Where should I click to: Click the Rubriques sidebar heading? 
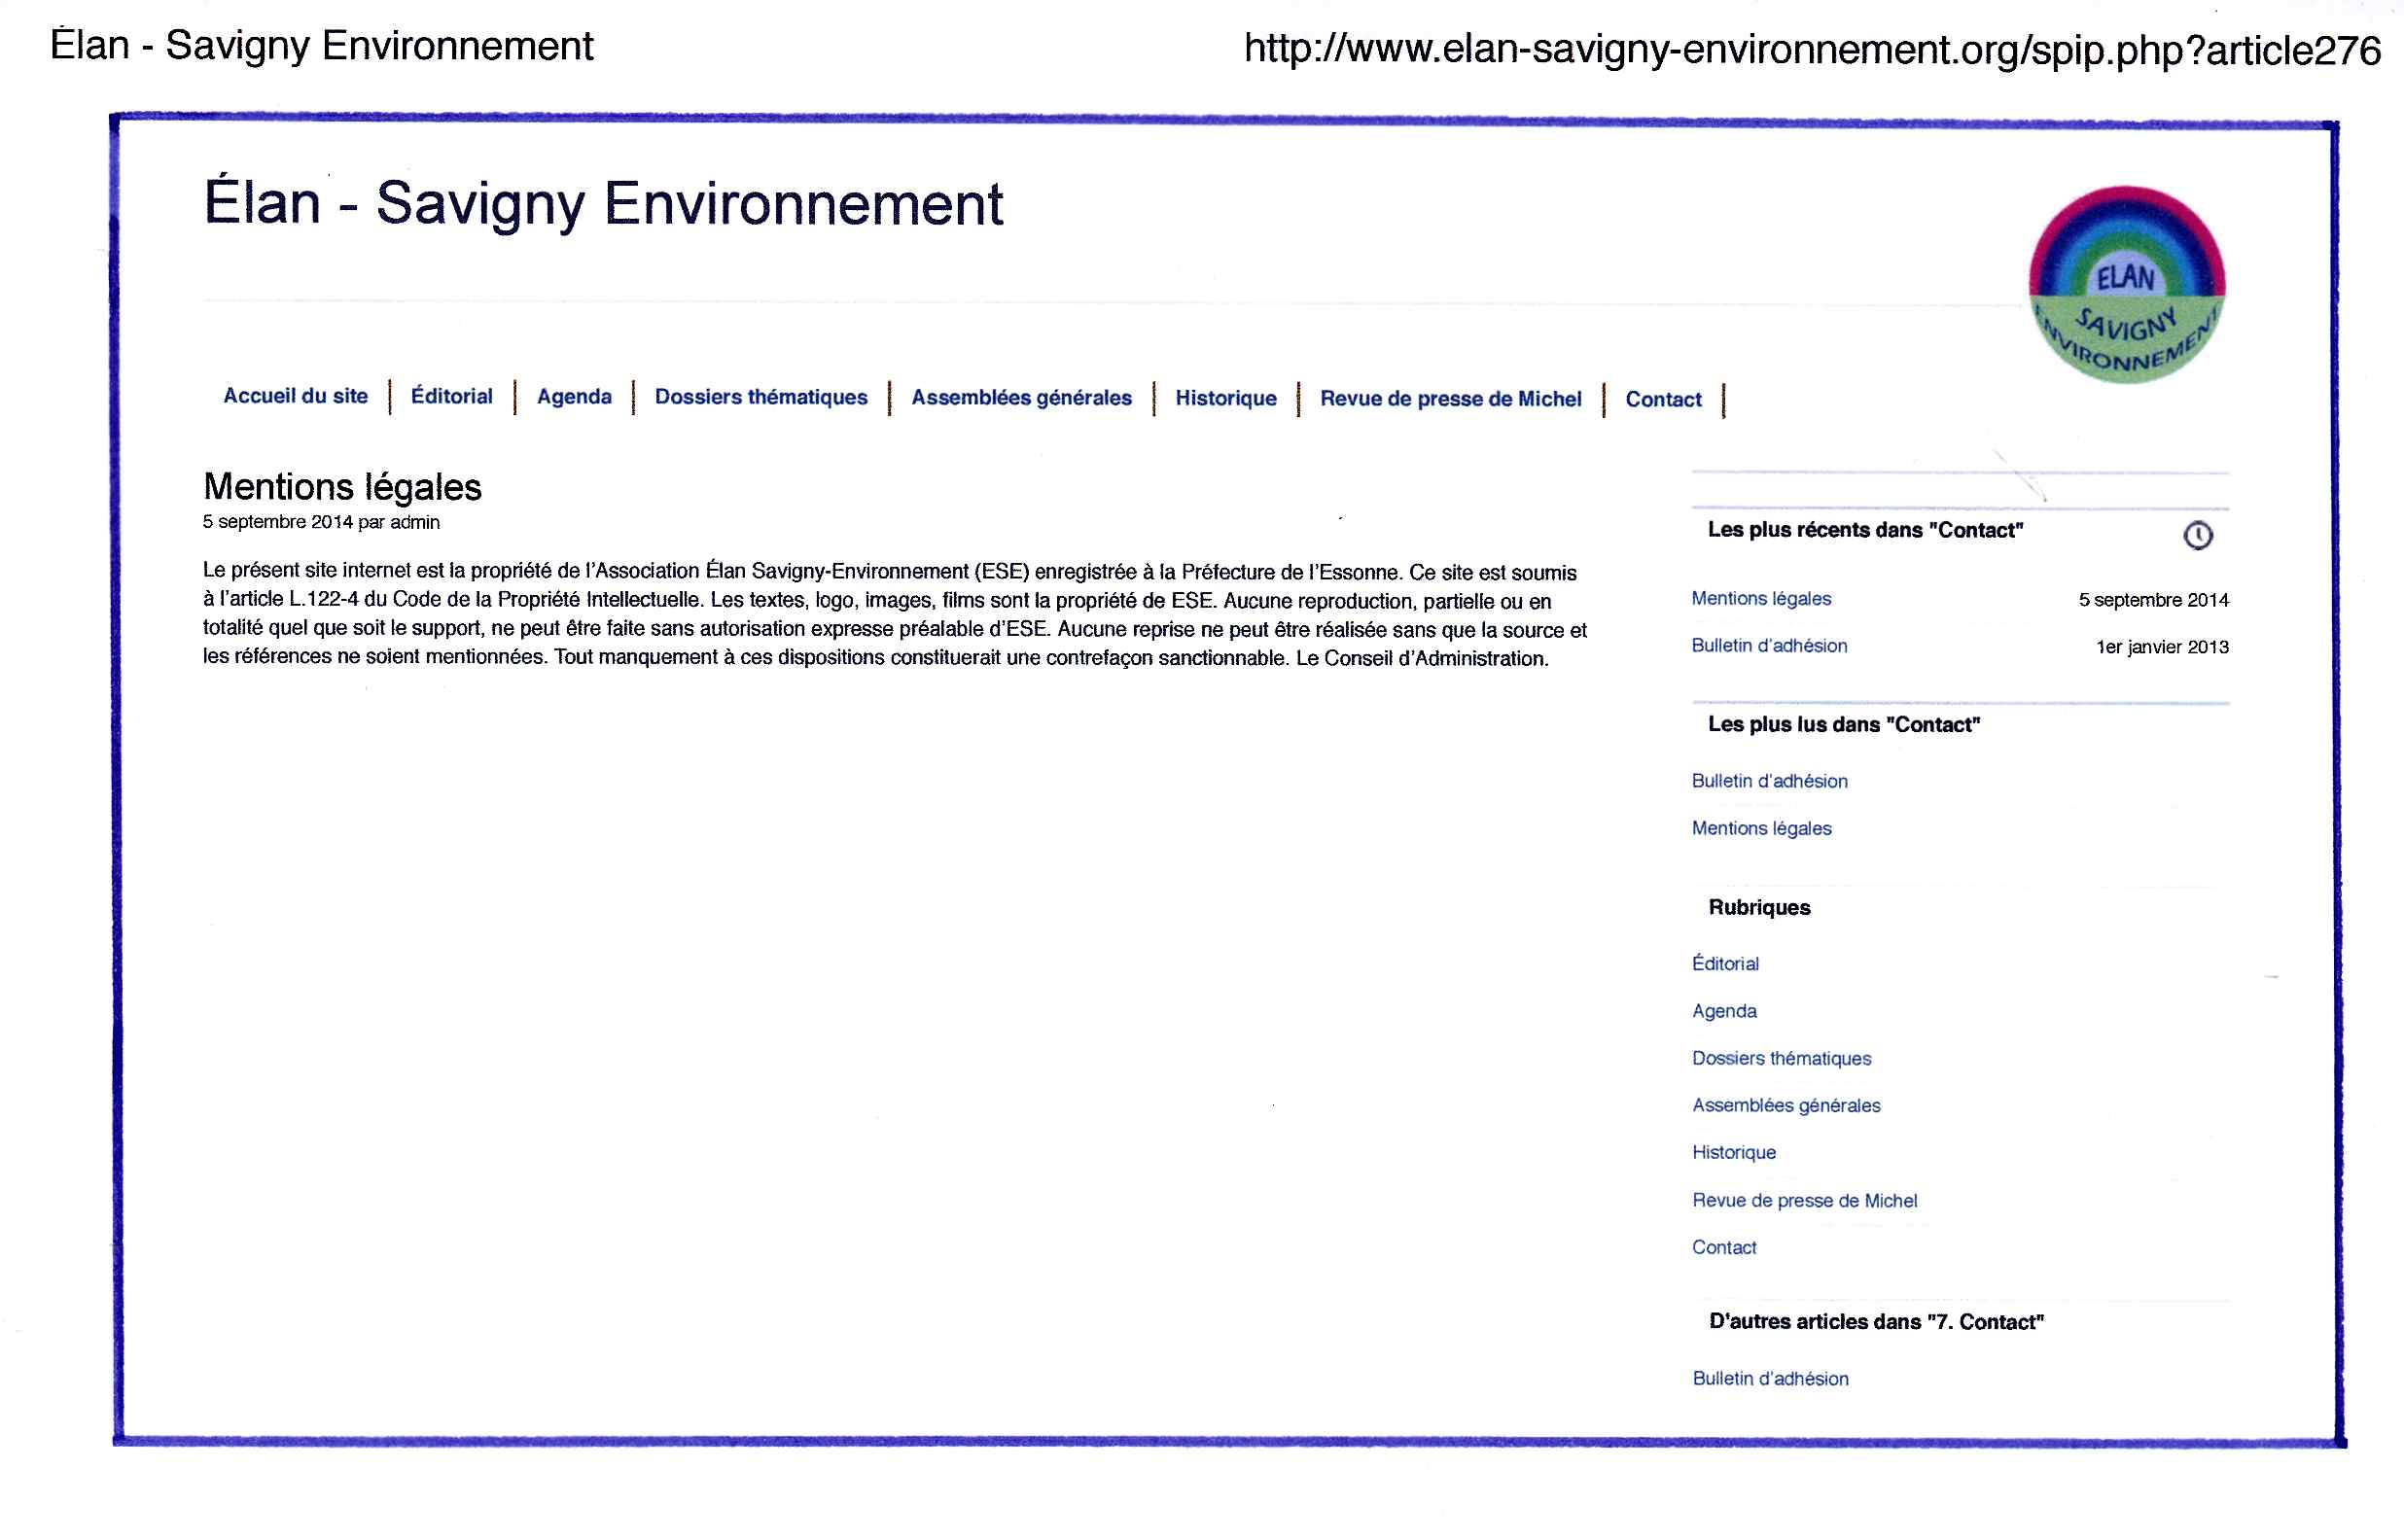click(x=1759, y=907)
